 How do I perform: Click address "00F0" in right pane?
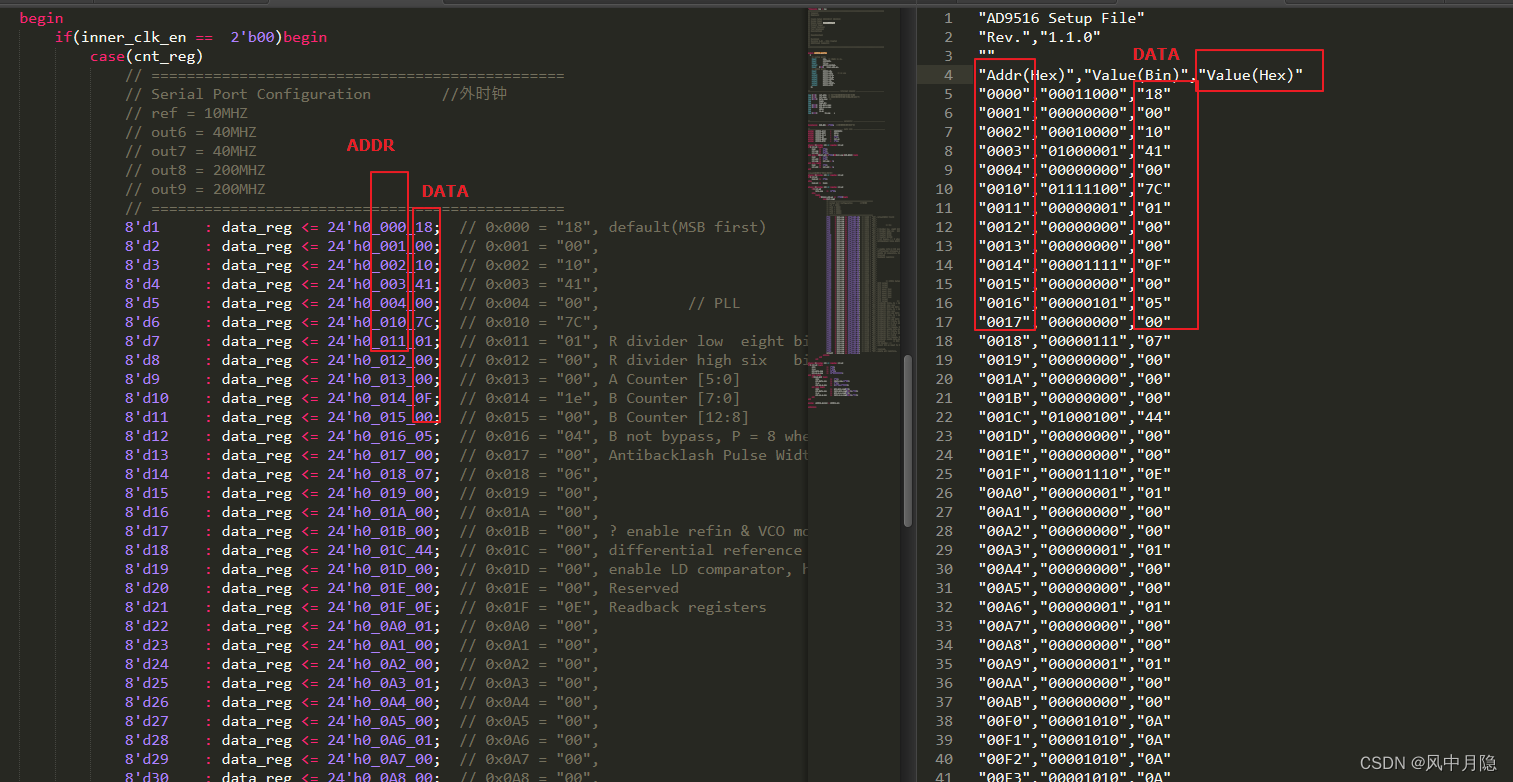click(x=1004, y=721)
